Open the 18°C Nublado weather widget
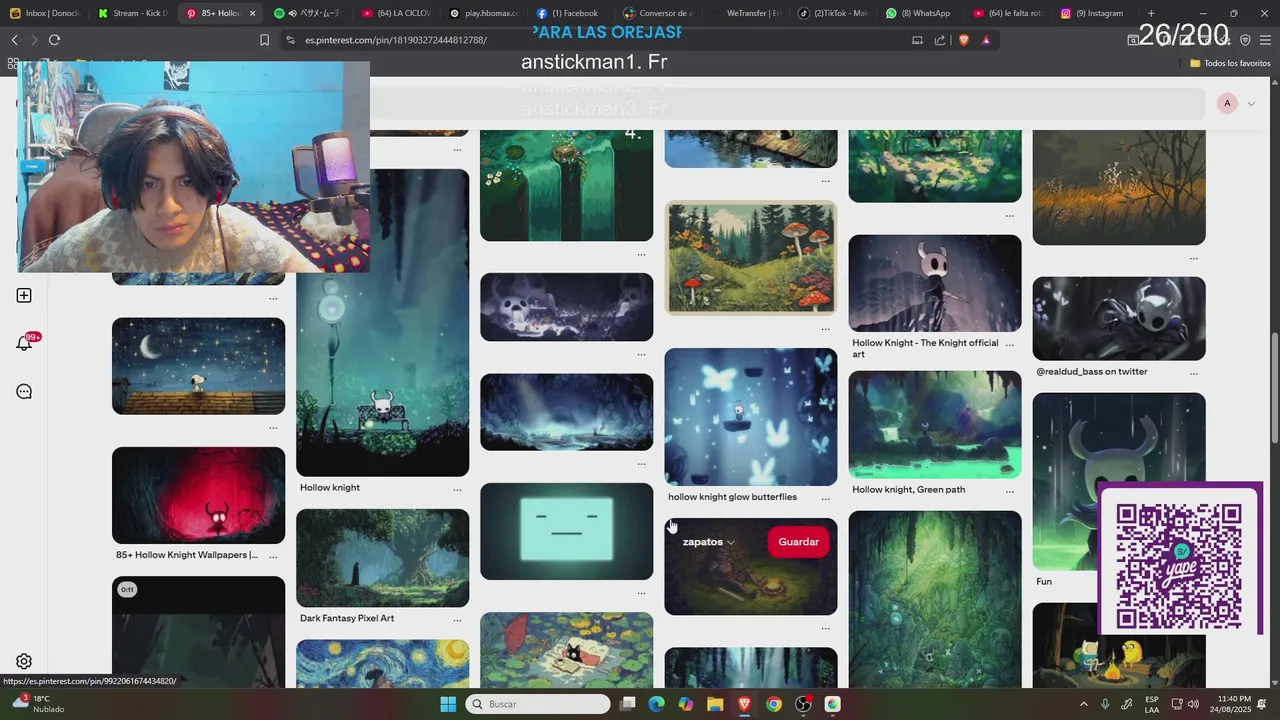Image resolution: width=1280 pixels, height=720 pixels. 38,704
